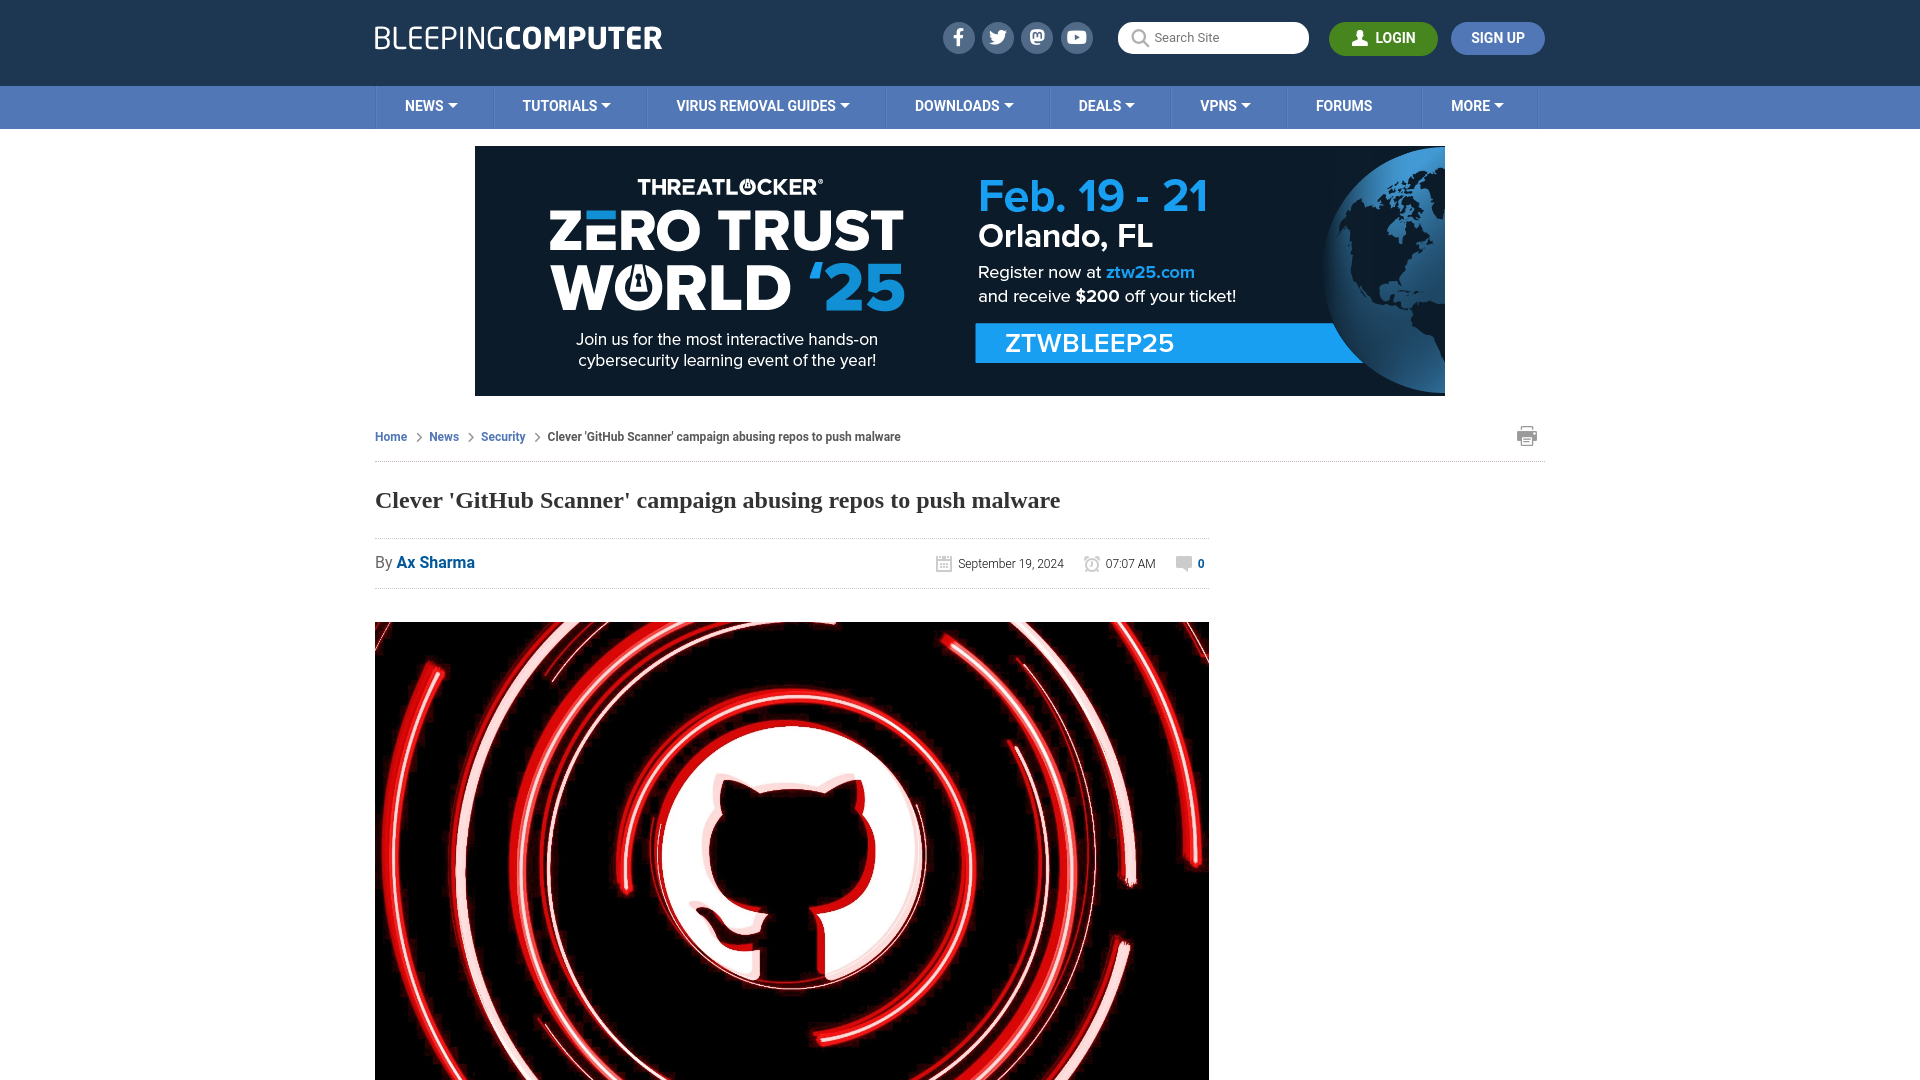1920x1080 pixels.
Task: Expand the DEALS menu
Action: 1105,105
